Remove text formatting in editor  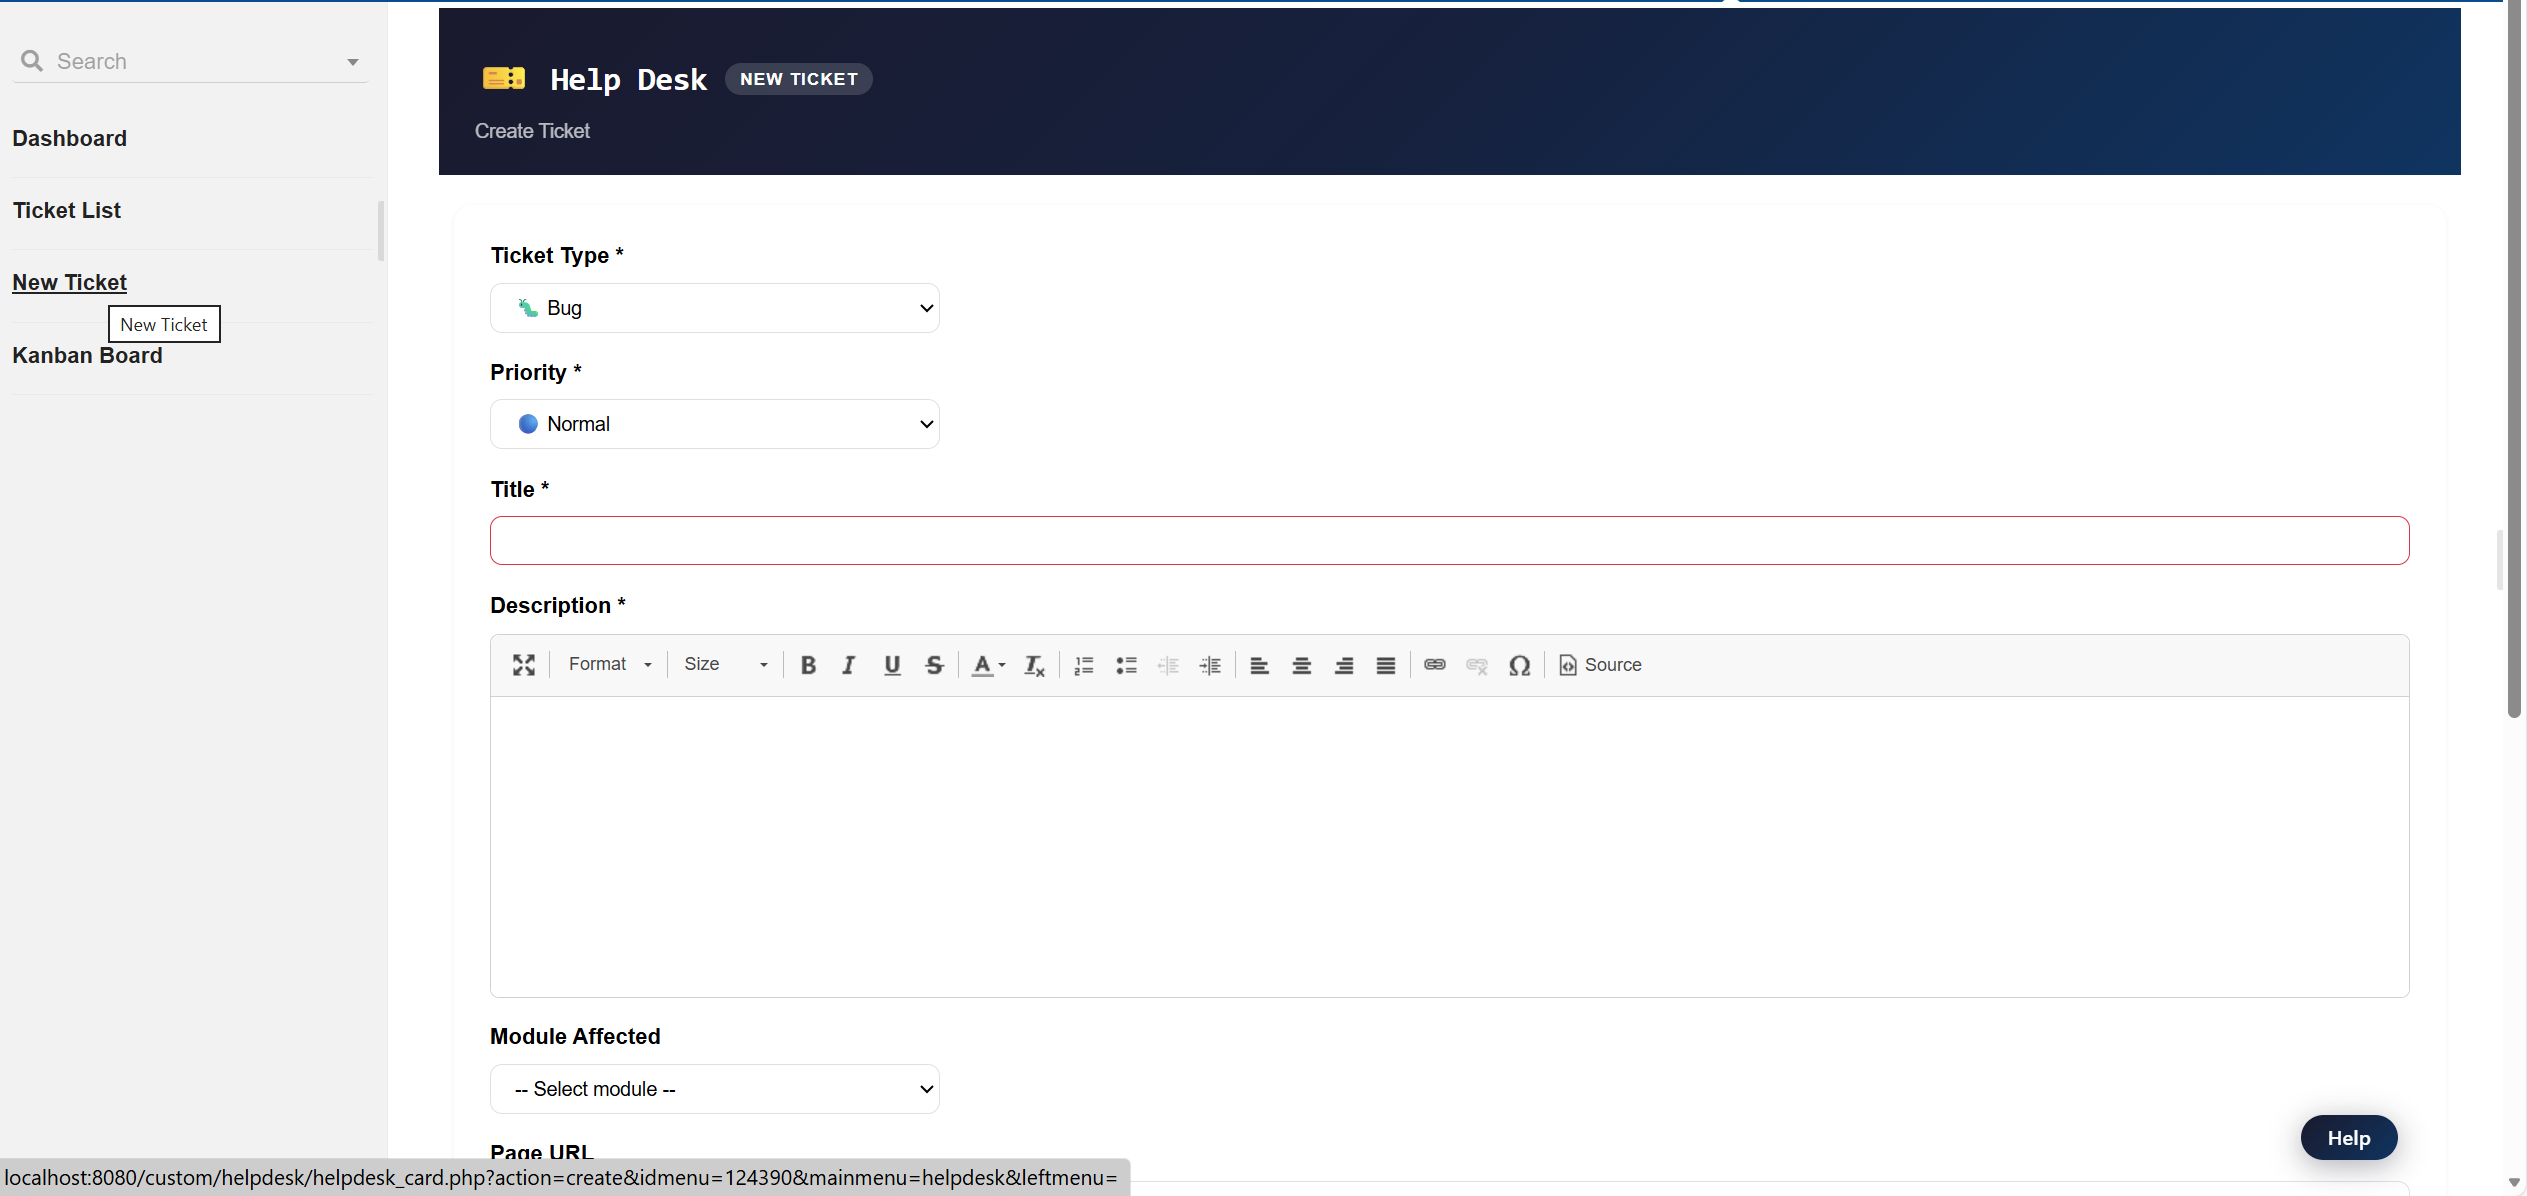coord(1034,665)
